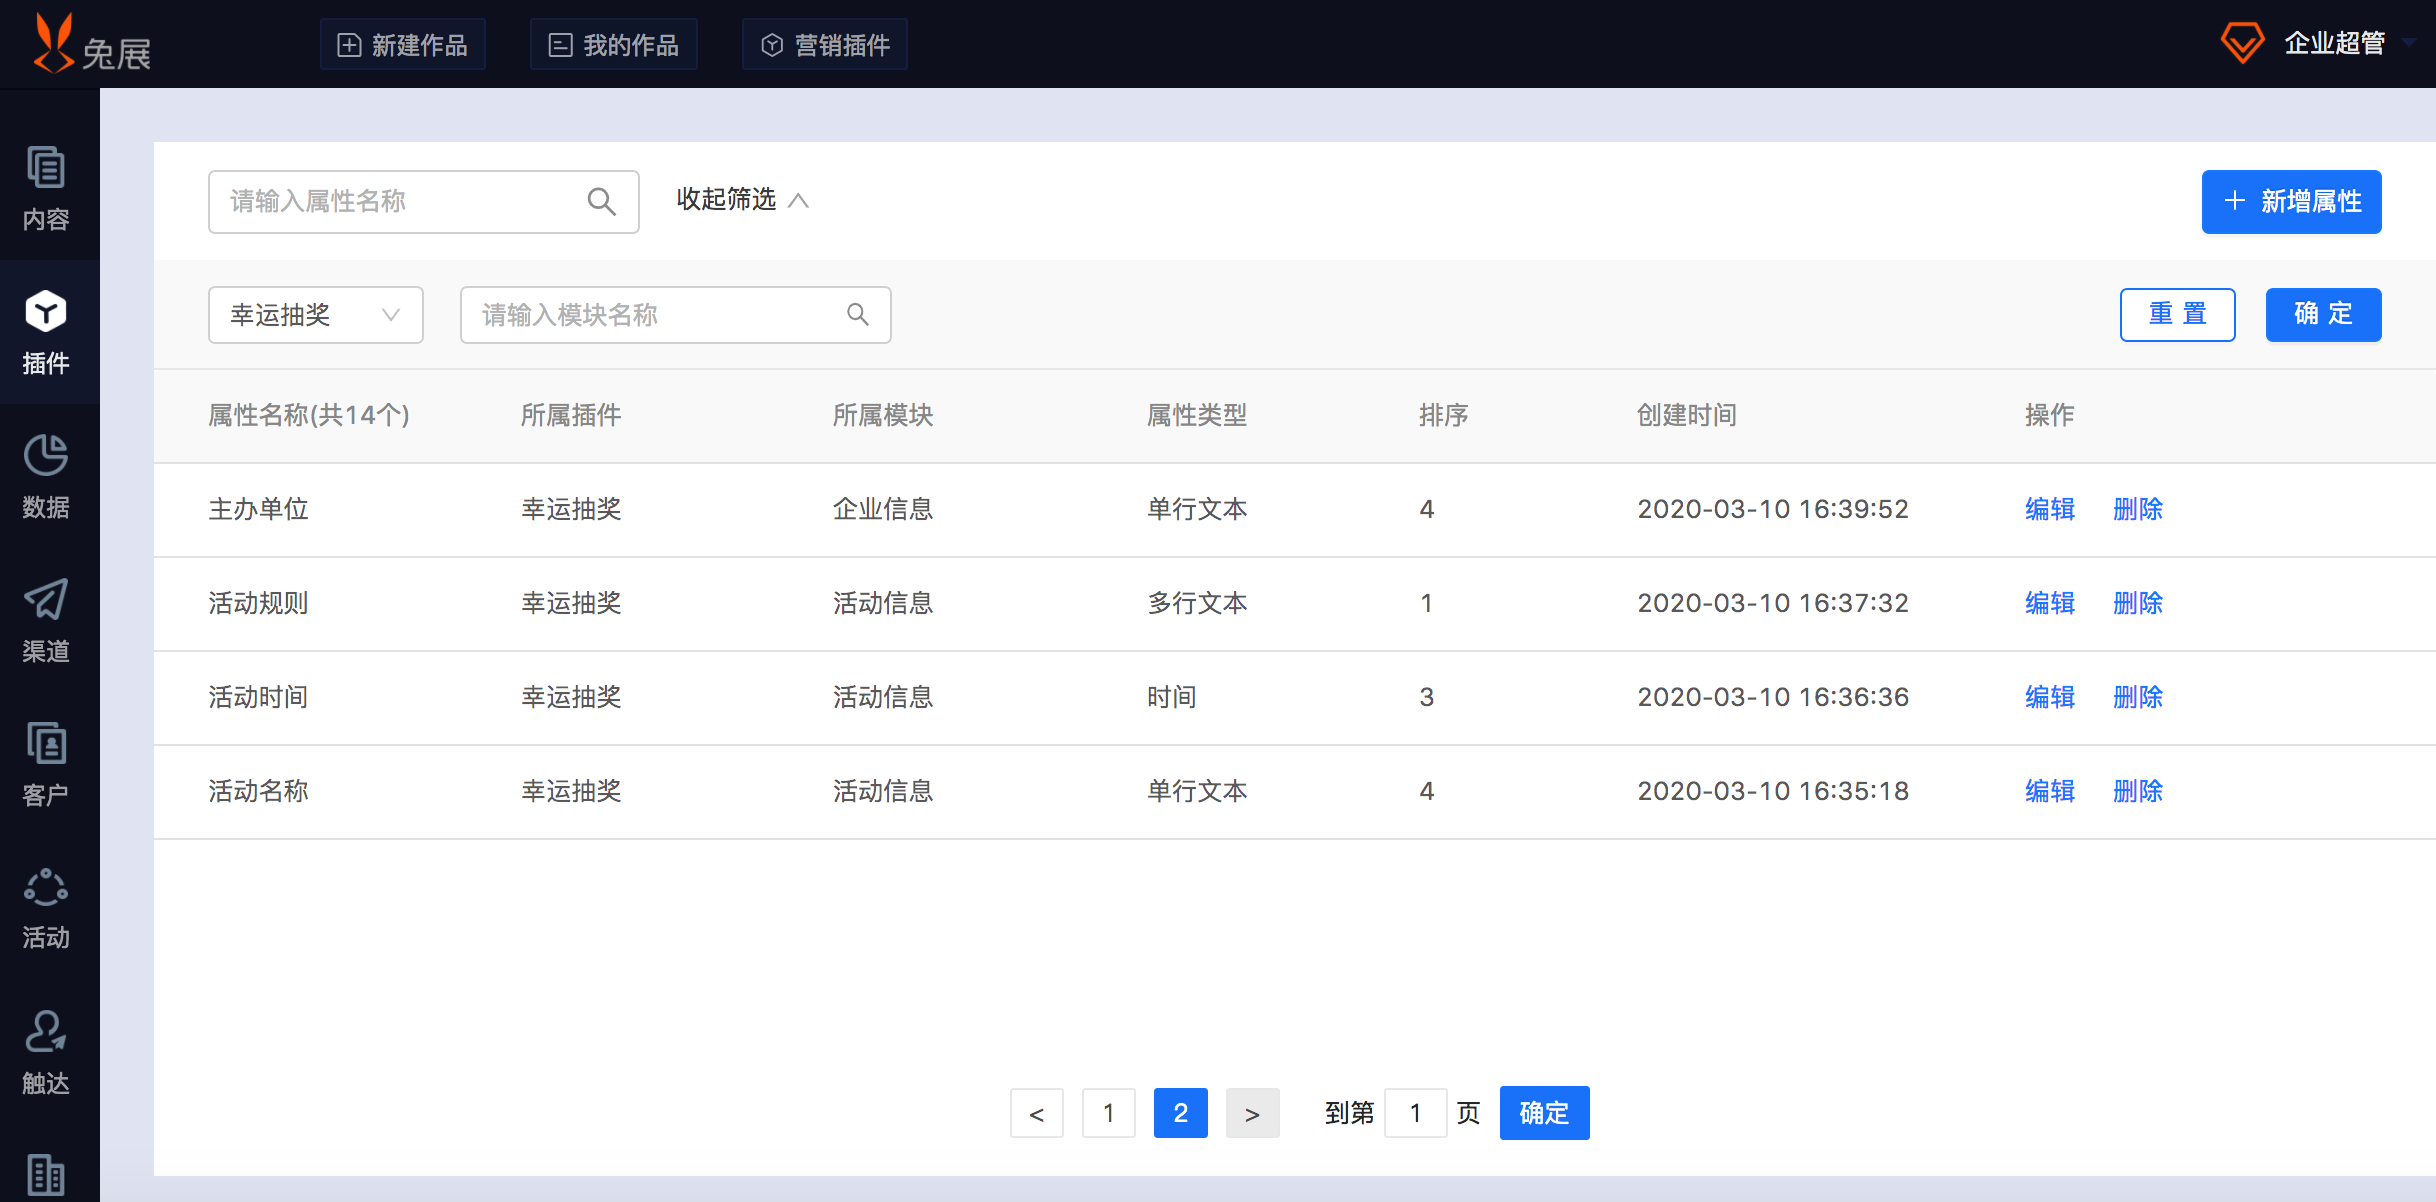Click the 新增属性 button
This screenshot has width=2436, height=1202.
click(x=2292, y=202)
